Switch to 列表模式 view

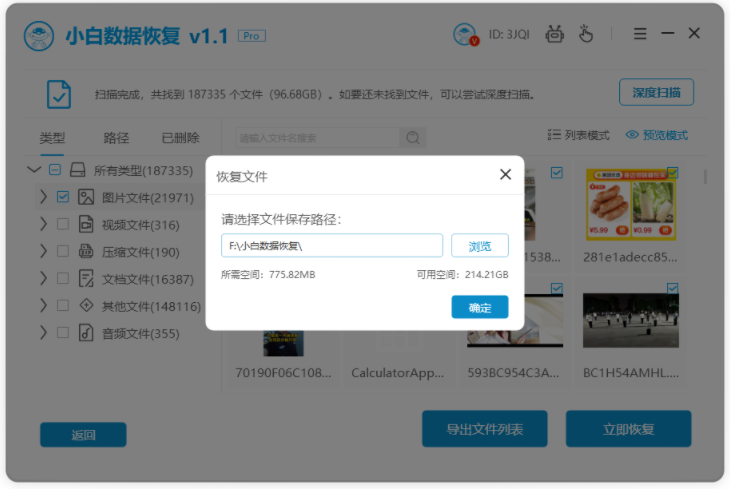(578, 135)
